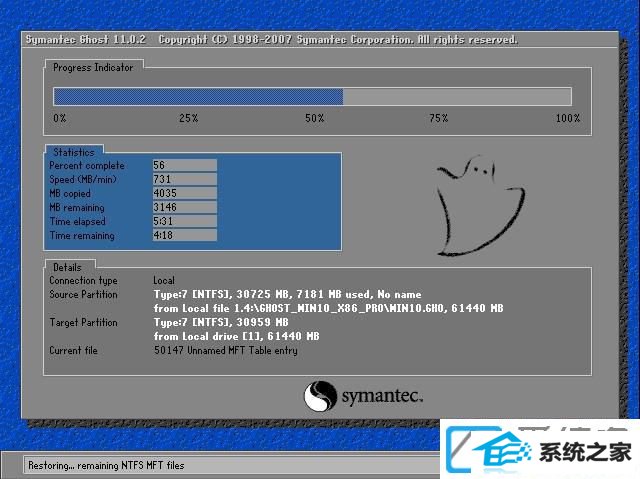Select the Speed (MB/min) value 731

[184, 179]
